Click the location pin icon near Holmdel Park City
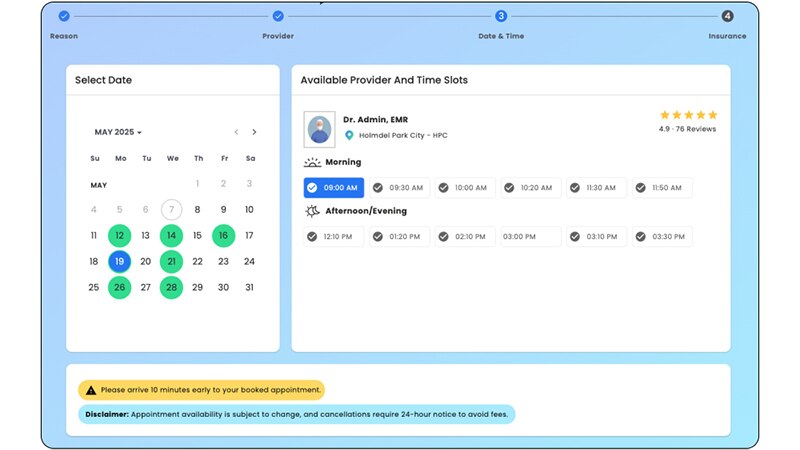The image size is (800, 450). point(349,135)
